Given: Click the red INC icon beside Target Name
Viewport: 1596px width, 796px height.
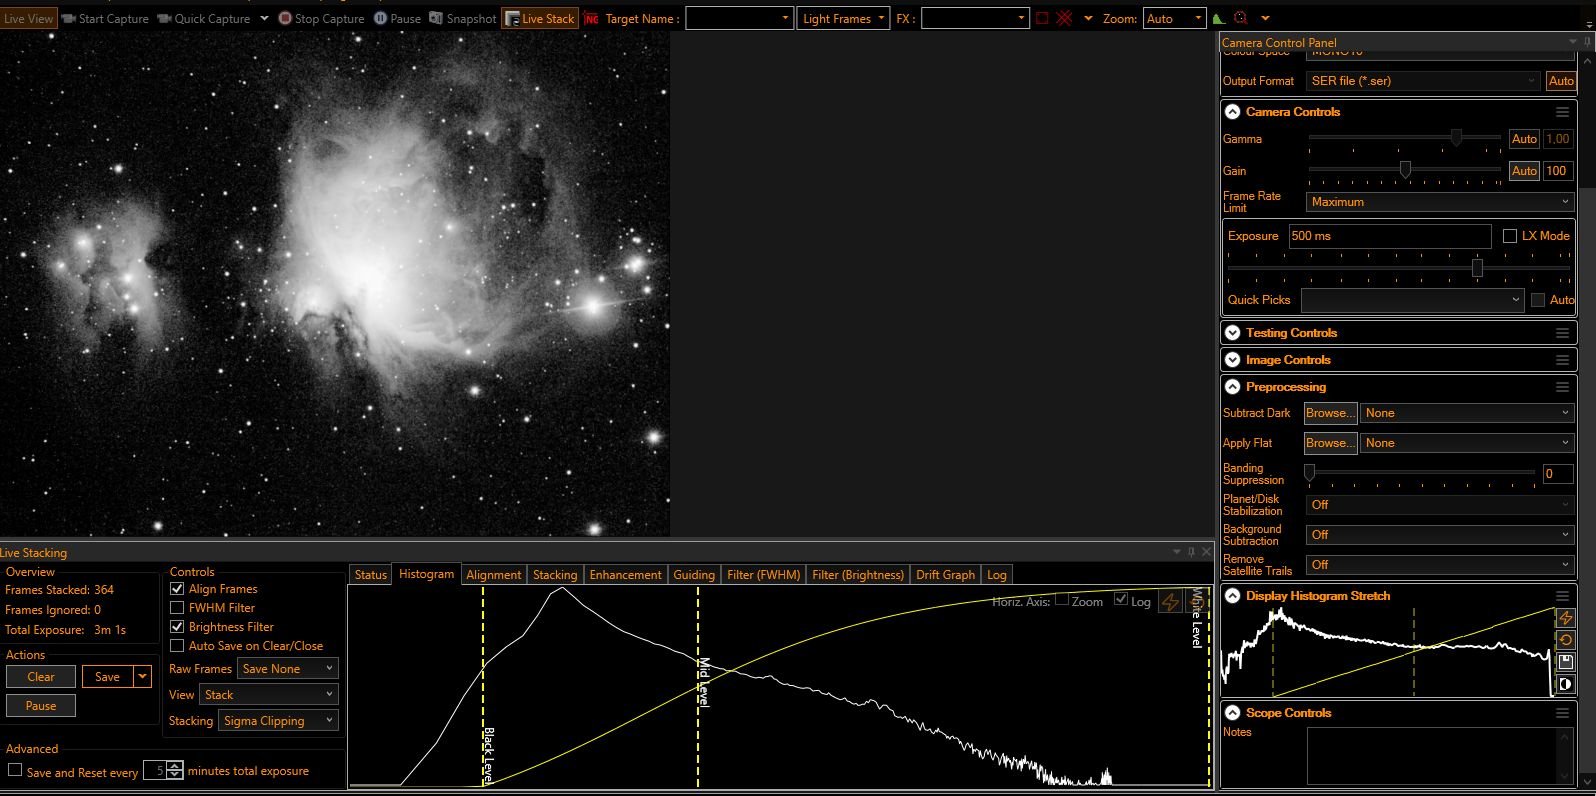Looking at the screenshot, I should (591, 18).
